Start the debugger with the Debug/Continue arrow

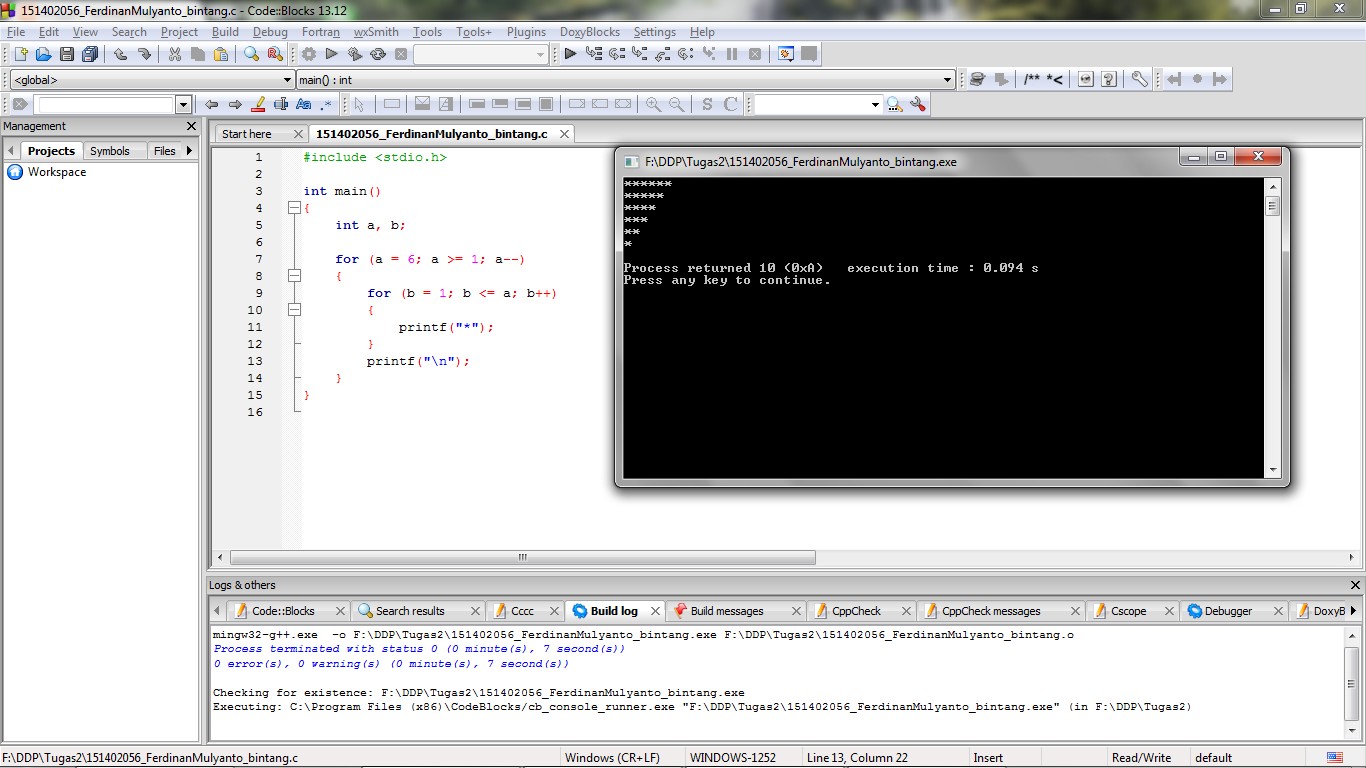[570, 54]
